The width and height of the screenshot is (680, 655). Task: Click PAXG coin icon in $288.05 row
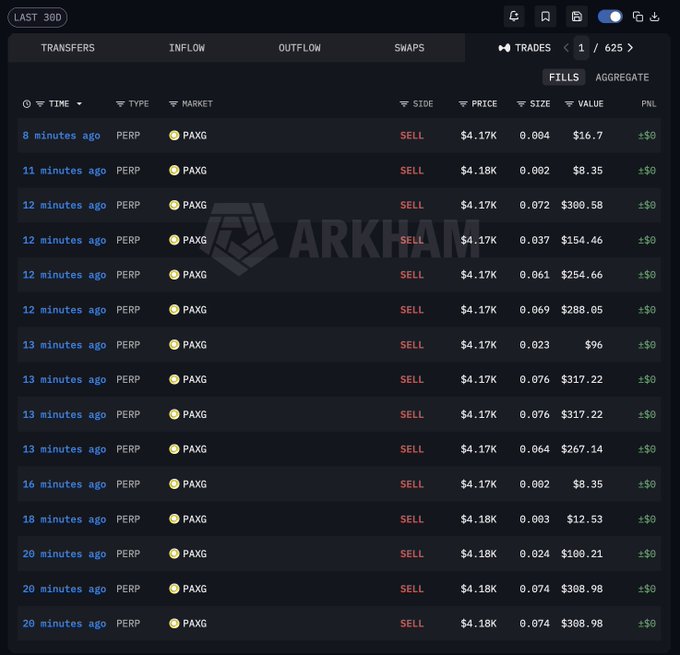tap(174, 310)
